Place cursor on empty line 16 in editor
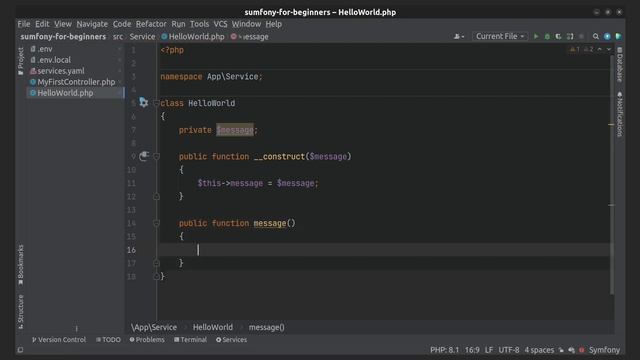Screen dimensions: 640x360 coord(384,250)
